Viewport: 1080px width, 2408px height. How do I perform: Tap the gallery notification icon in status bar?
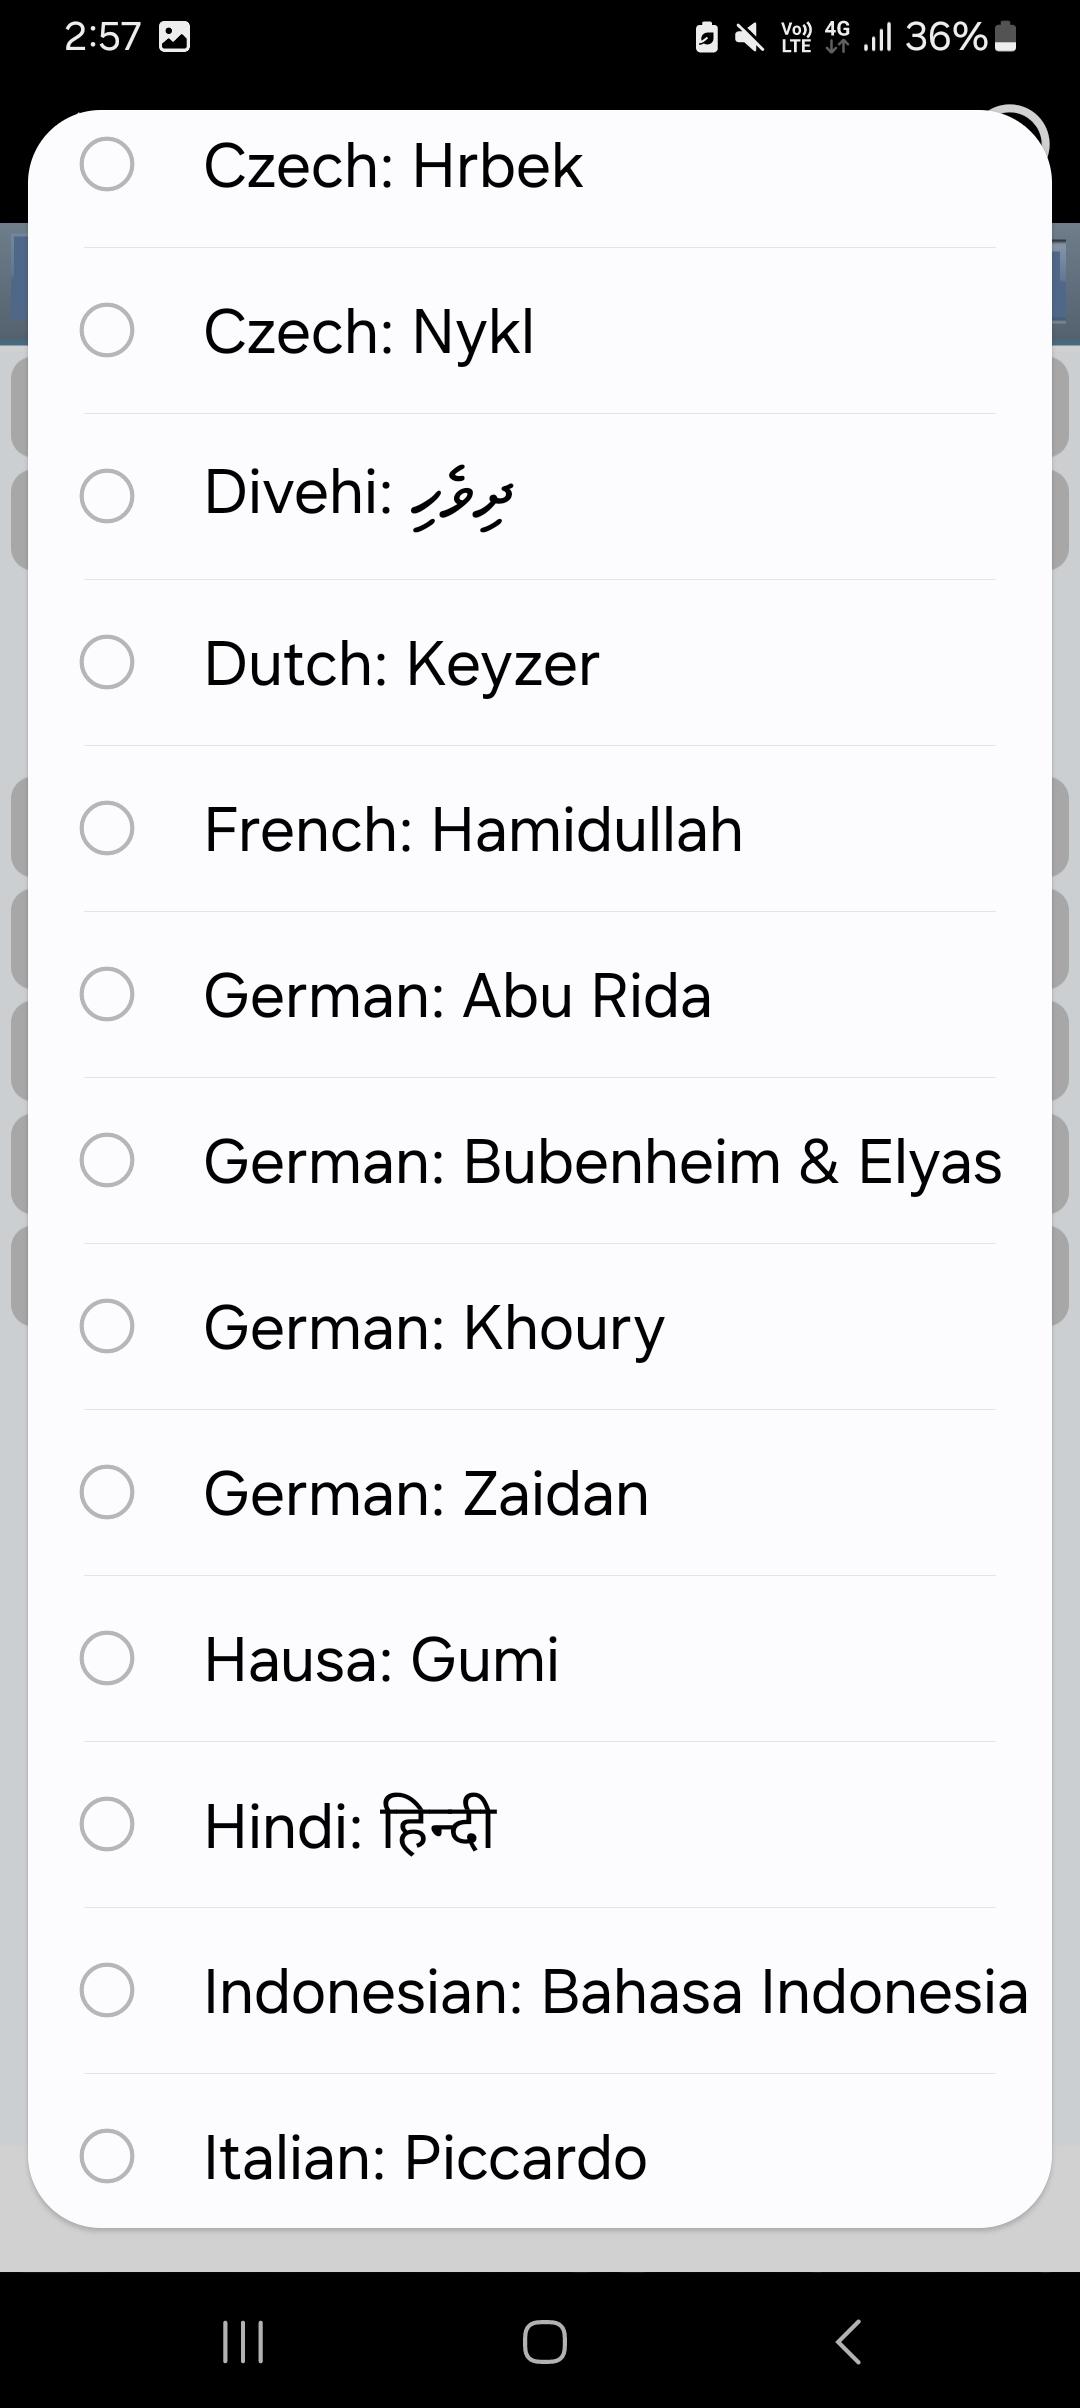click(x=175, y=37)
